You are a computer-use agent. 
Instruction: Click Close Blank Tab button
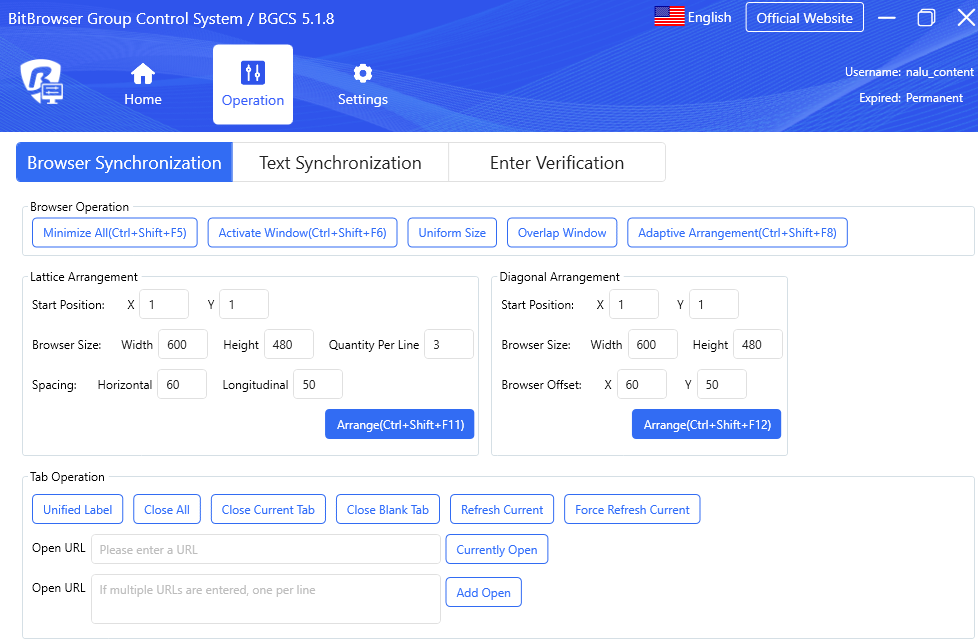point(388,509)
